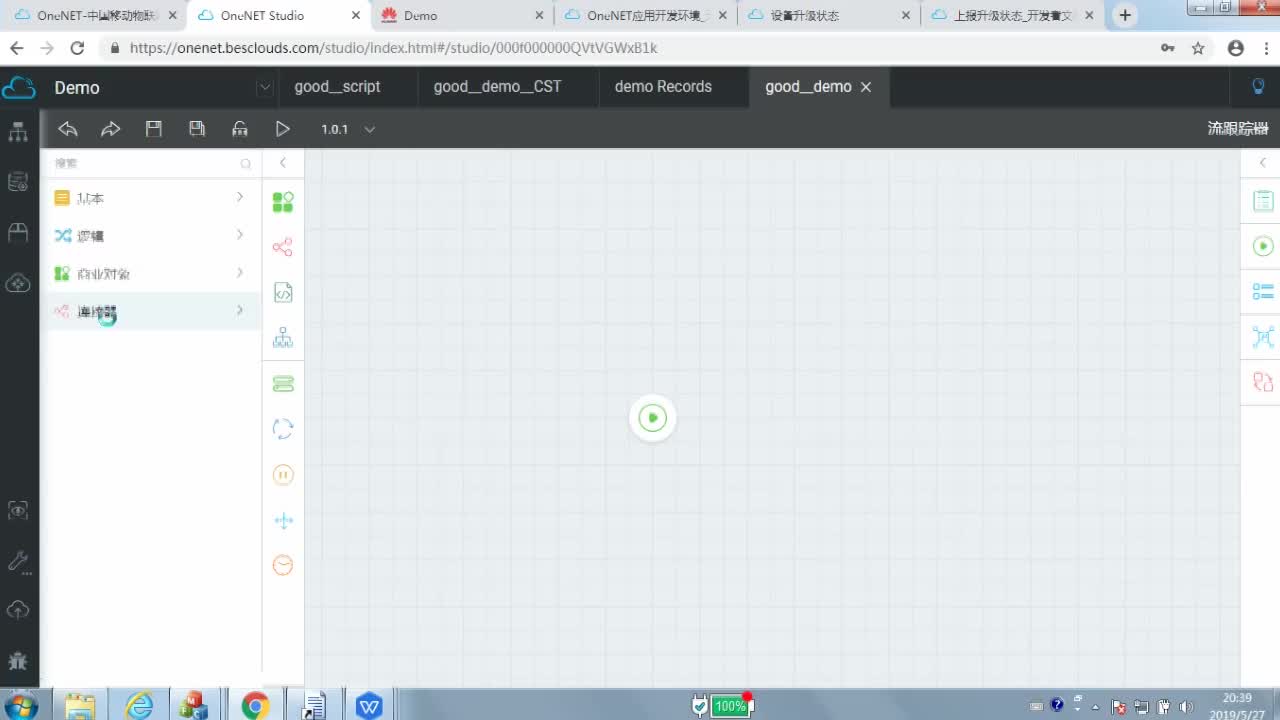Click the lightbulb hint icon at top-right

[1259, 87]
